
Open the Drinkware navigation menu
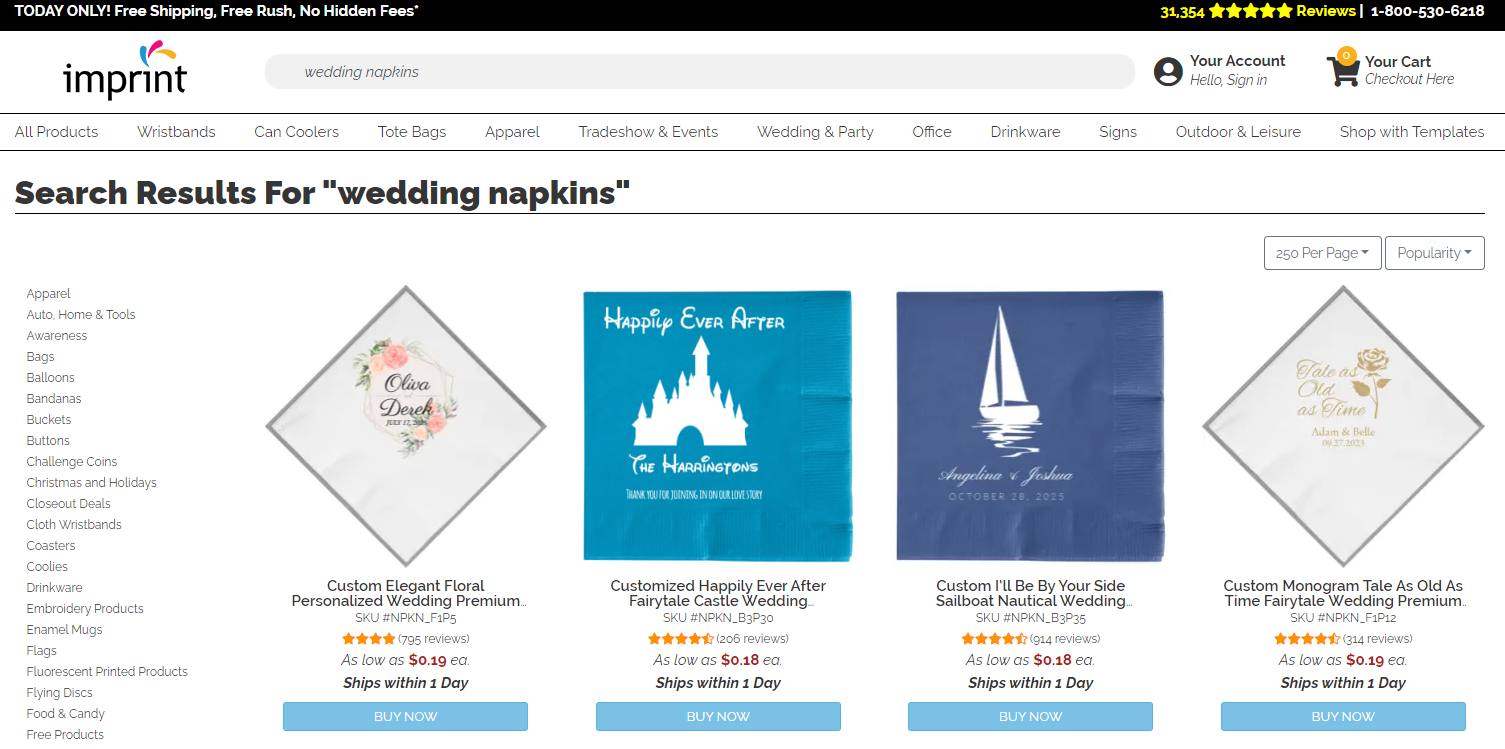tap(1025, 132)
